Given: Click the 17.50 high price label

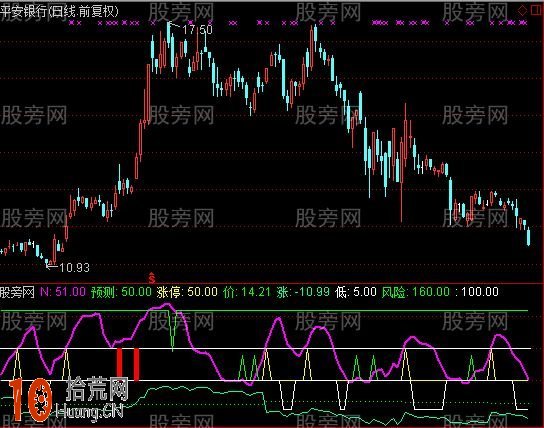Looking at the screenshot, I should pyautogui.click(x=197, y=30).
